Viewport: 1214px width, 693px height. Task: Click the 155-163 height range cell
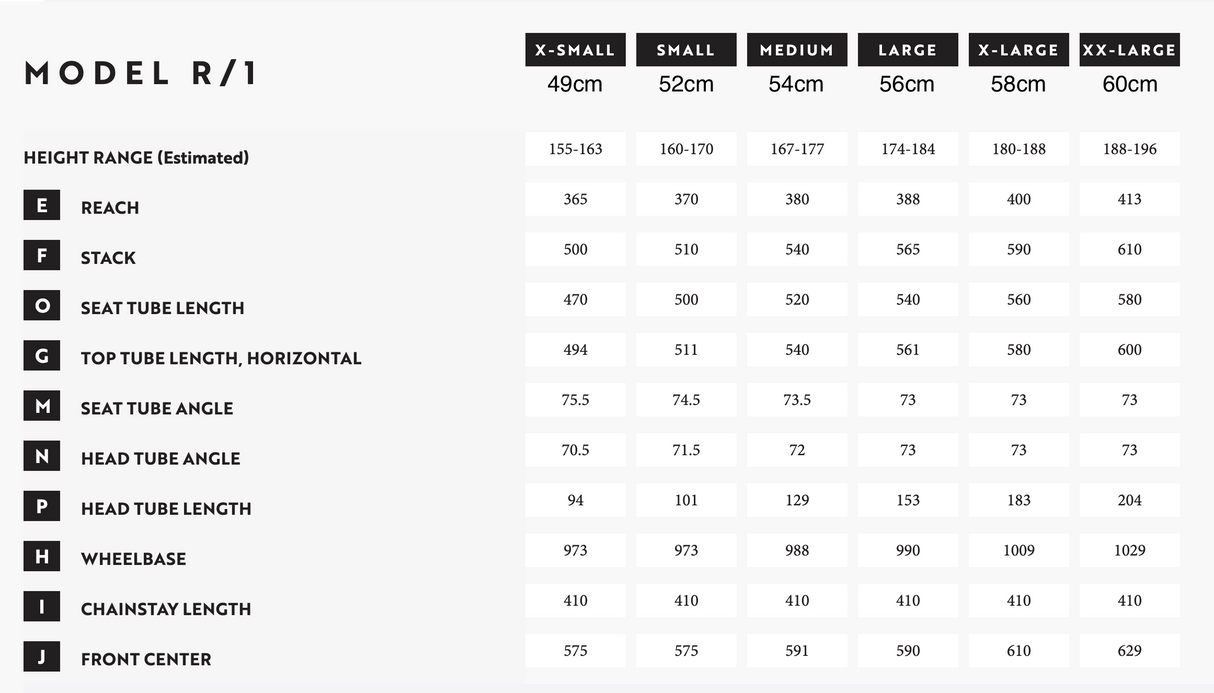575,149
